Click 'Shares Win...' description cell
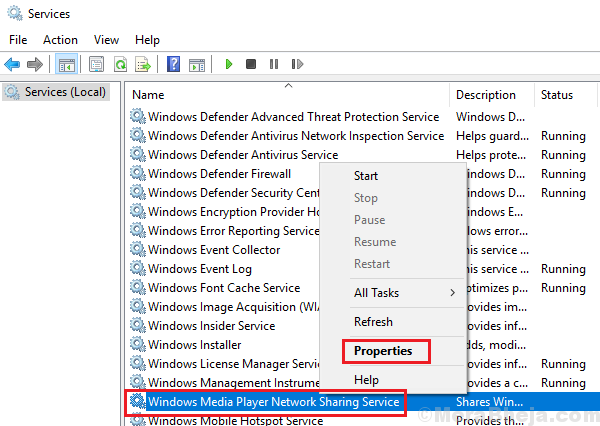Screen dimensions: 600x426 coord(489,402)
